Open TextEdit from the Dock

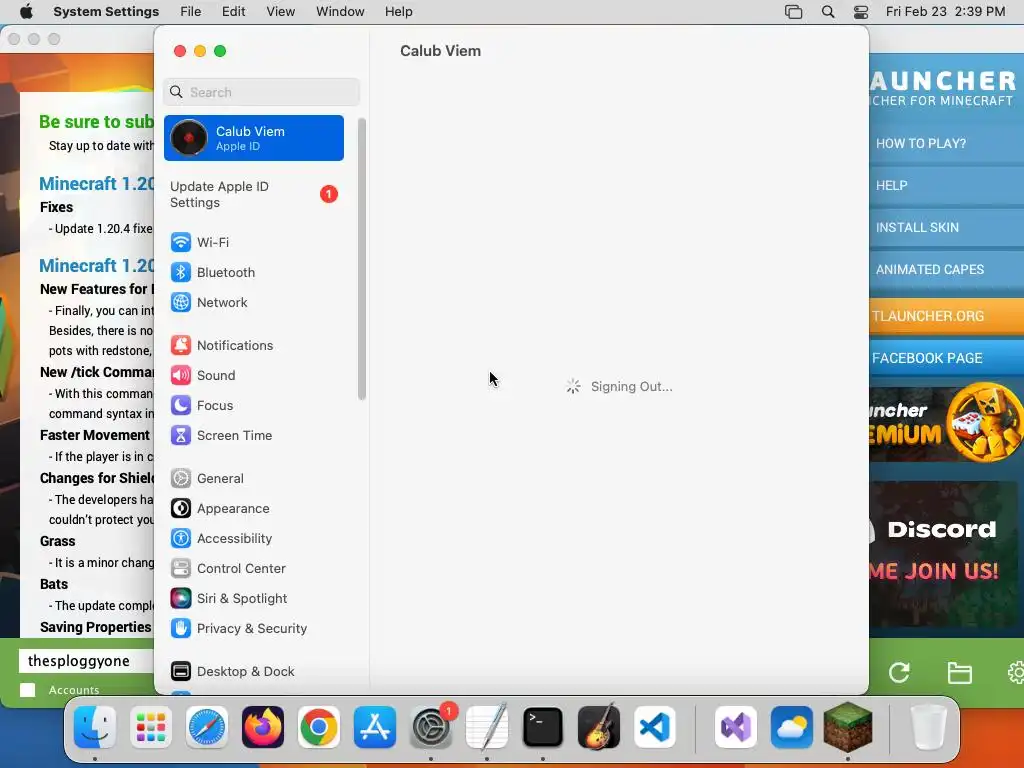pos(487,727)
